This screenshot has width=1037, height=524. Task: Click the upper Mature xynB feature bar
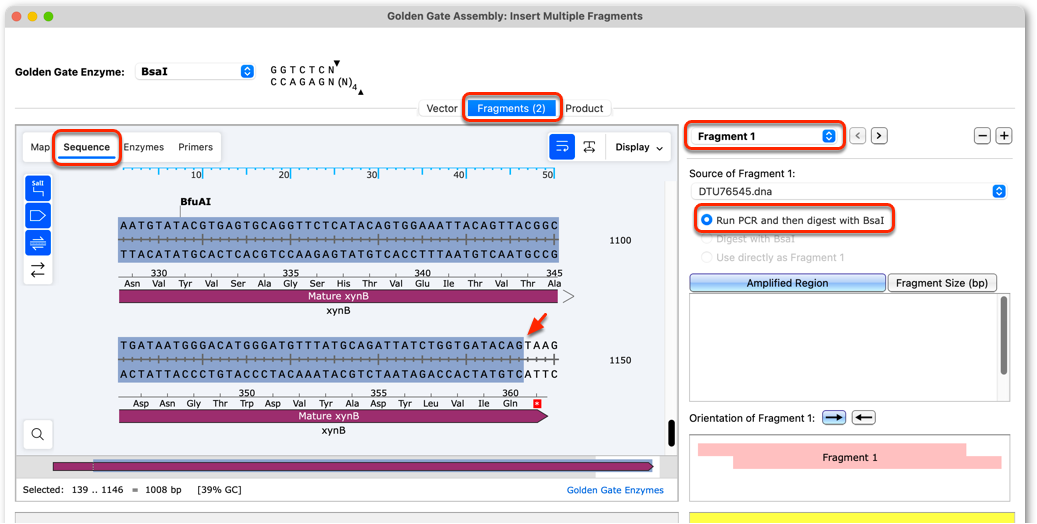coord(338,296)
